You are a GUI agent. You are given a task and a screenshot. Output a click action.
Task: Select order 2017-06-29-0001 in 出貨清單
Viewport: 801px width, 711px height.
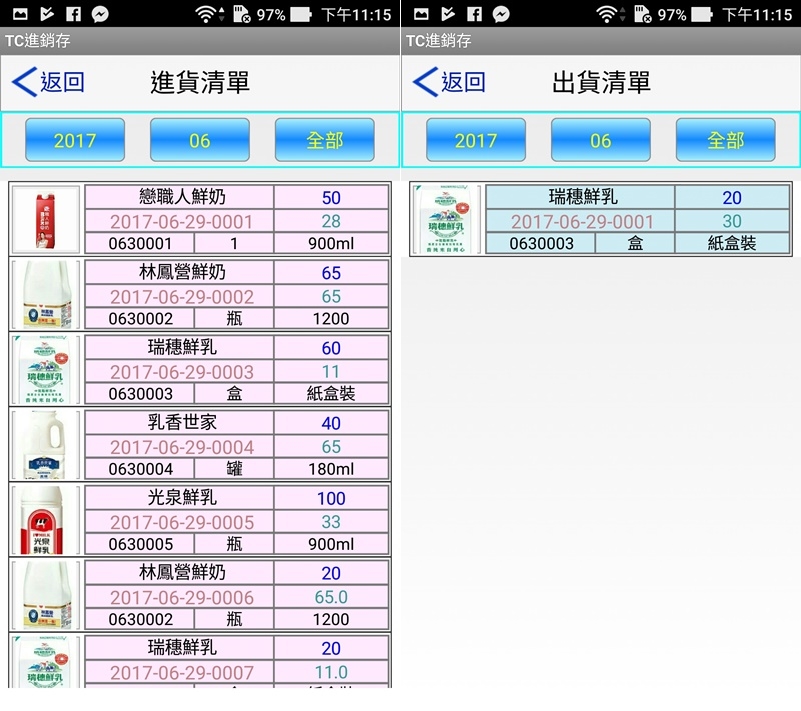tap(582, 222)
